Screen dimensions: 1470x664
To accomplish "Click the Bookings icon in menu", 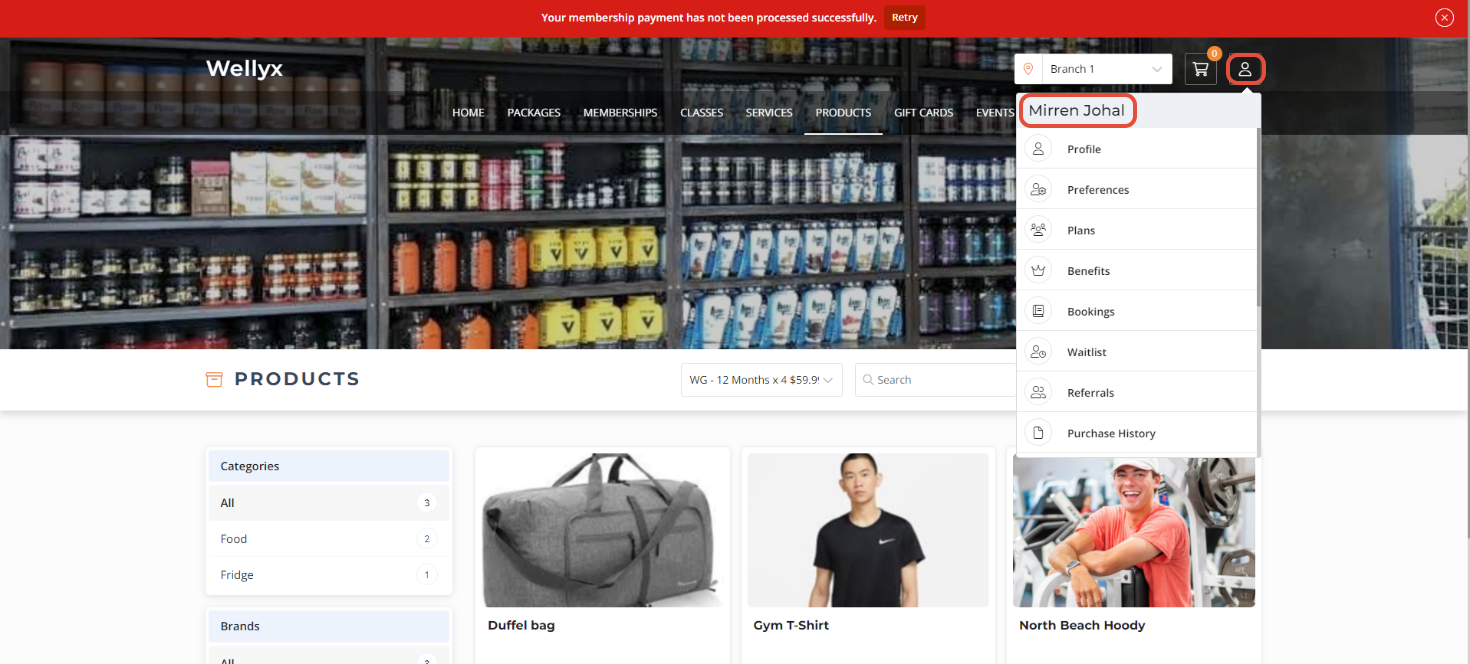I will click(1038, 311).
